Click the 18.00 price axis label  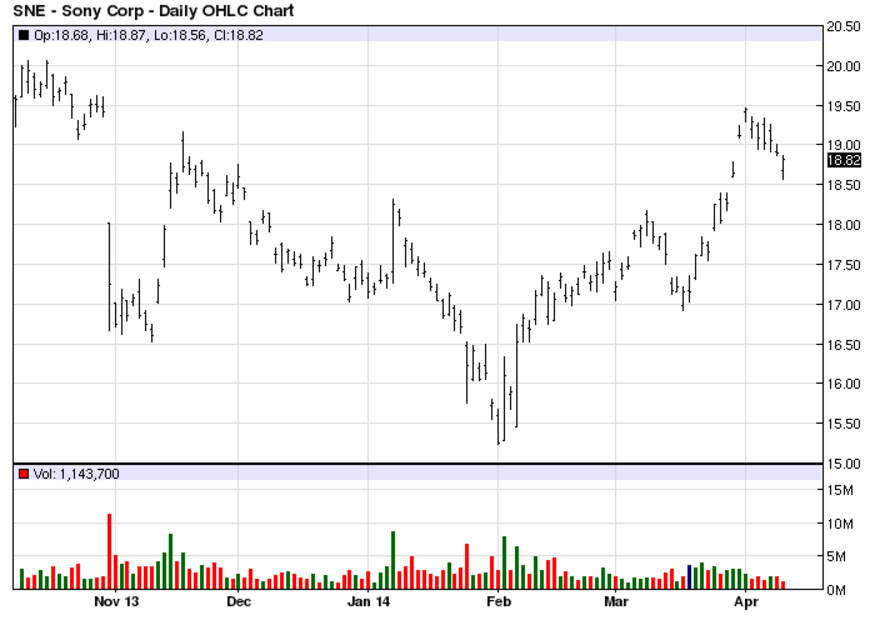point(844,225)
